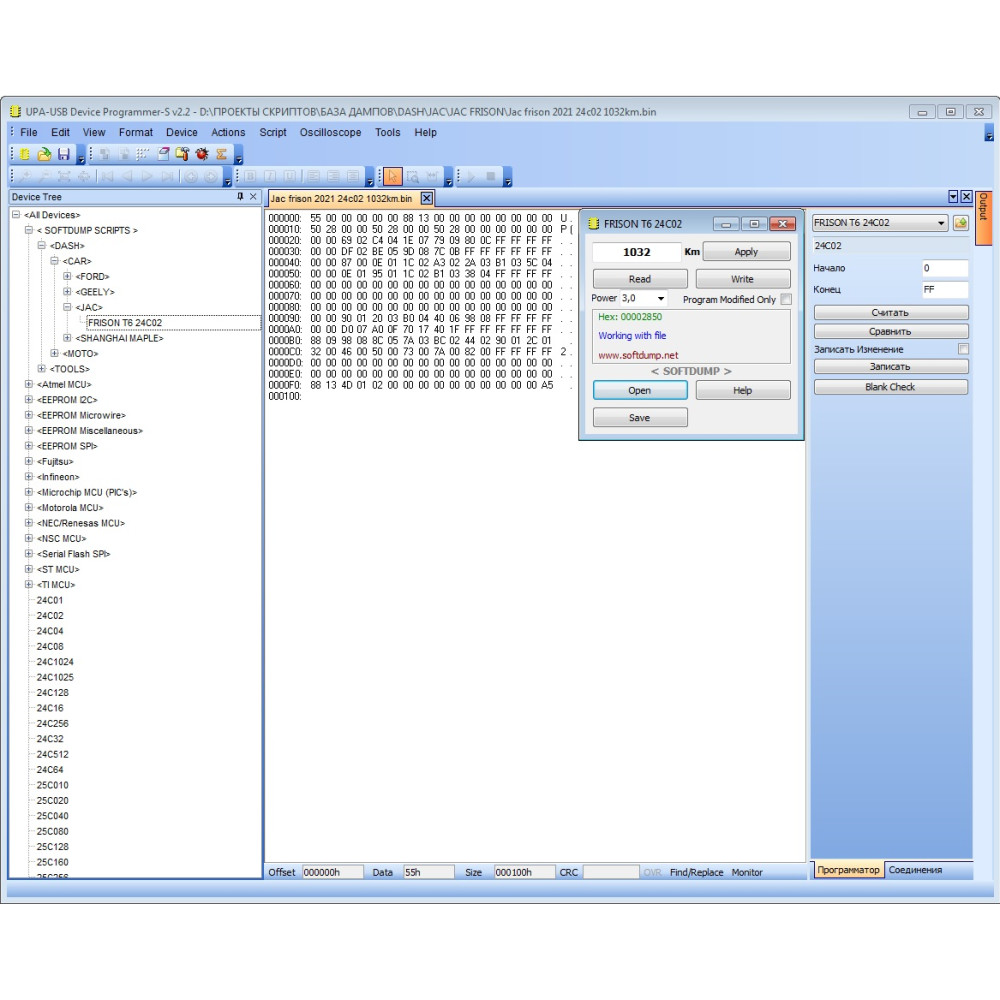Expand the MOTO tree node
The image size is (1000, 1000).
click(54, 353)
